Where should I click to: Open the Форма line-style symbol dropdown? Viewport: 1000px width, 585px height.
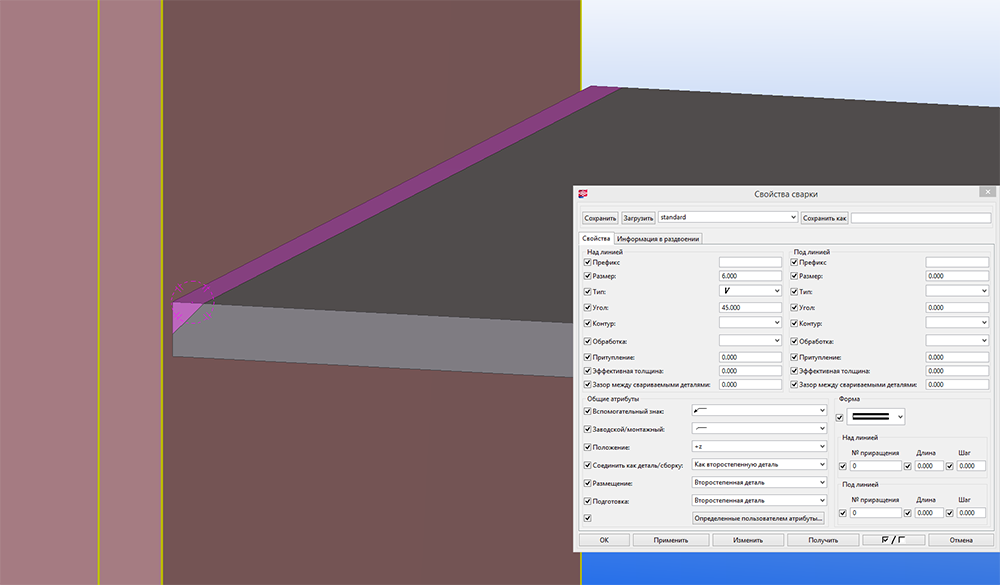(876, 416)
